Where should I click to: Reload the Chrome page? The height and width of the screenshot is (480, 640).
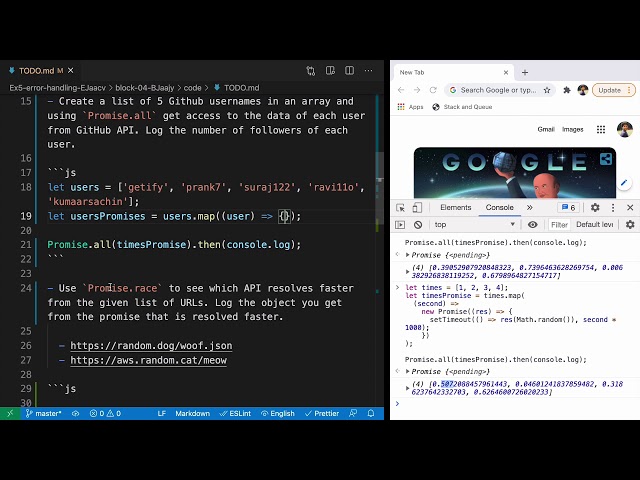[433, 90]
